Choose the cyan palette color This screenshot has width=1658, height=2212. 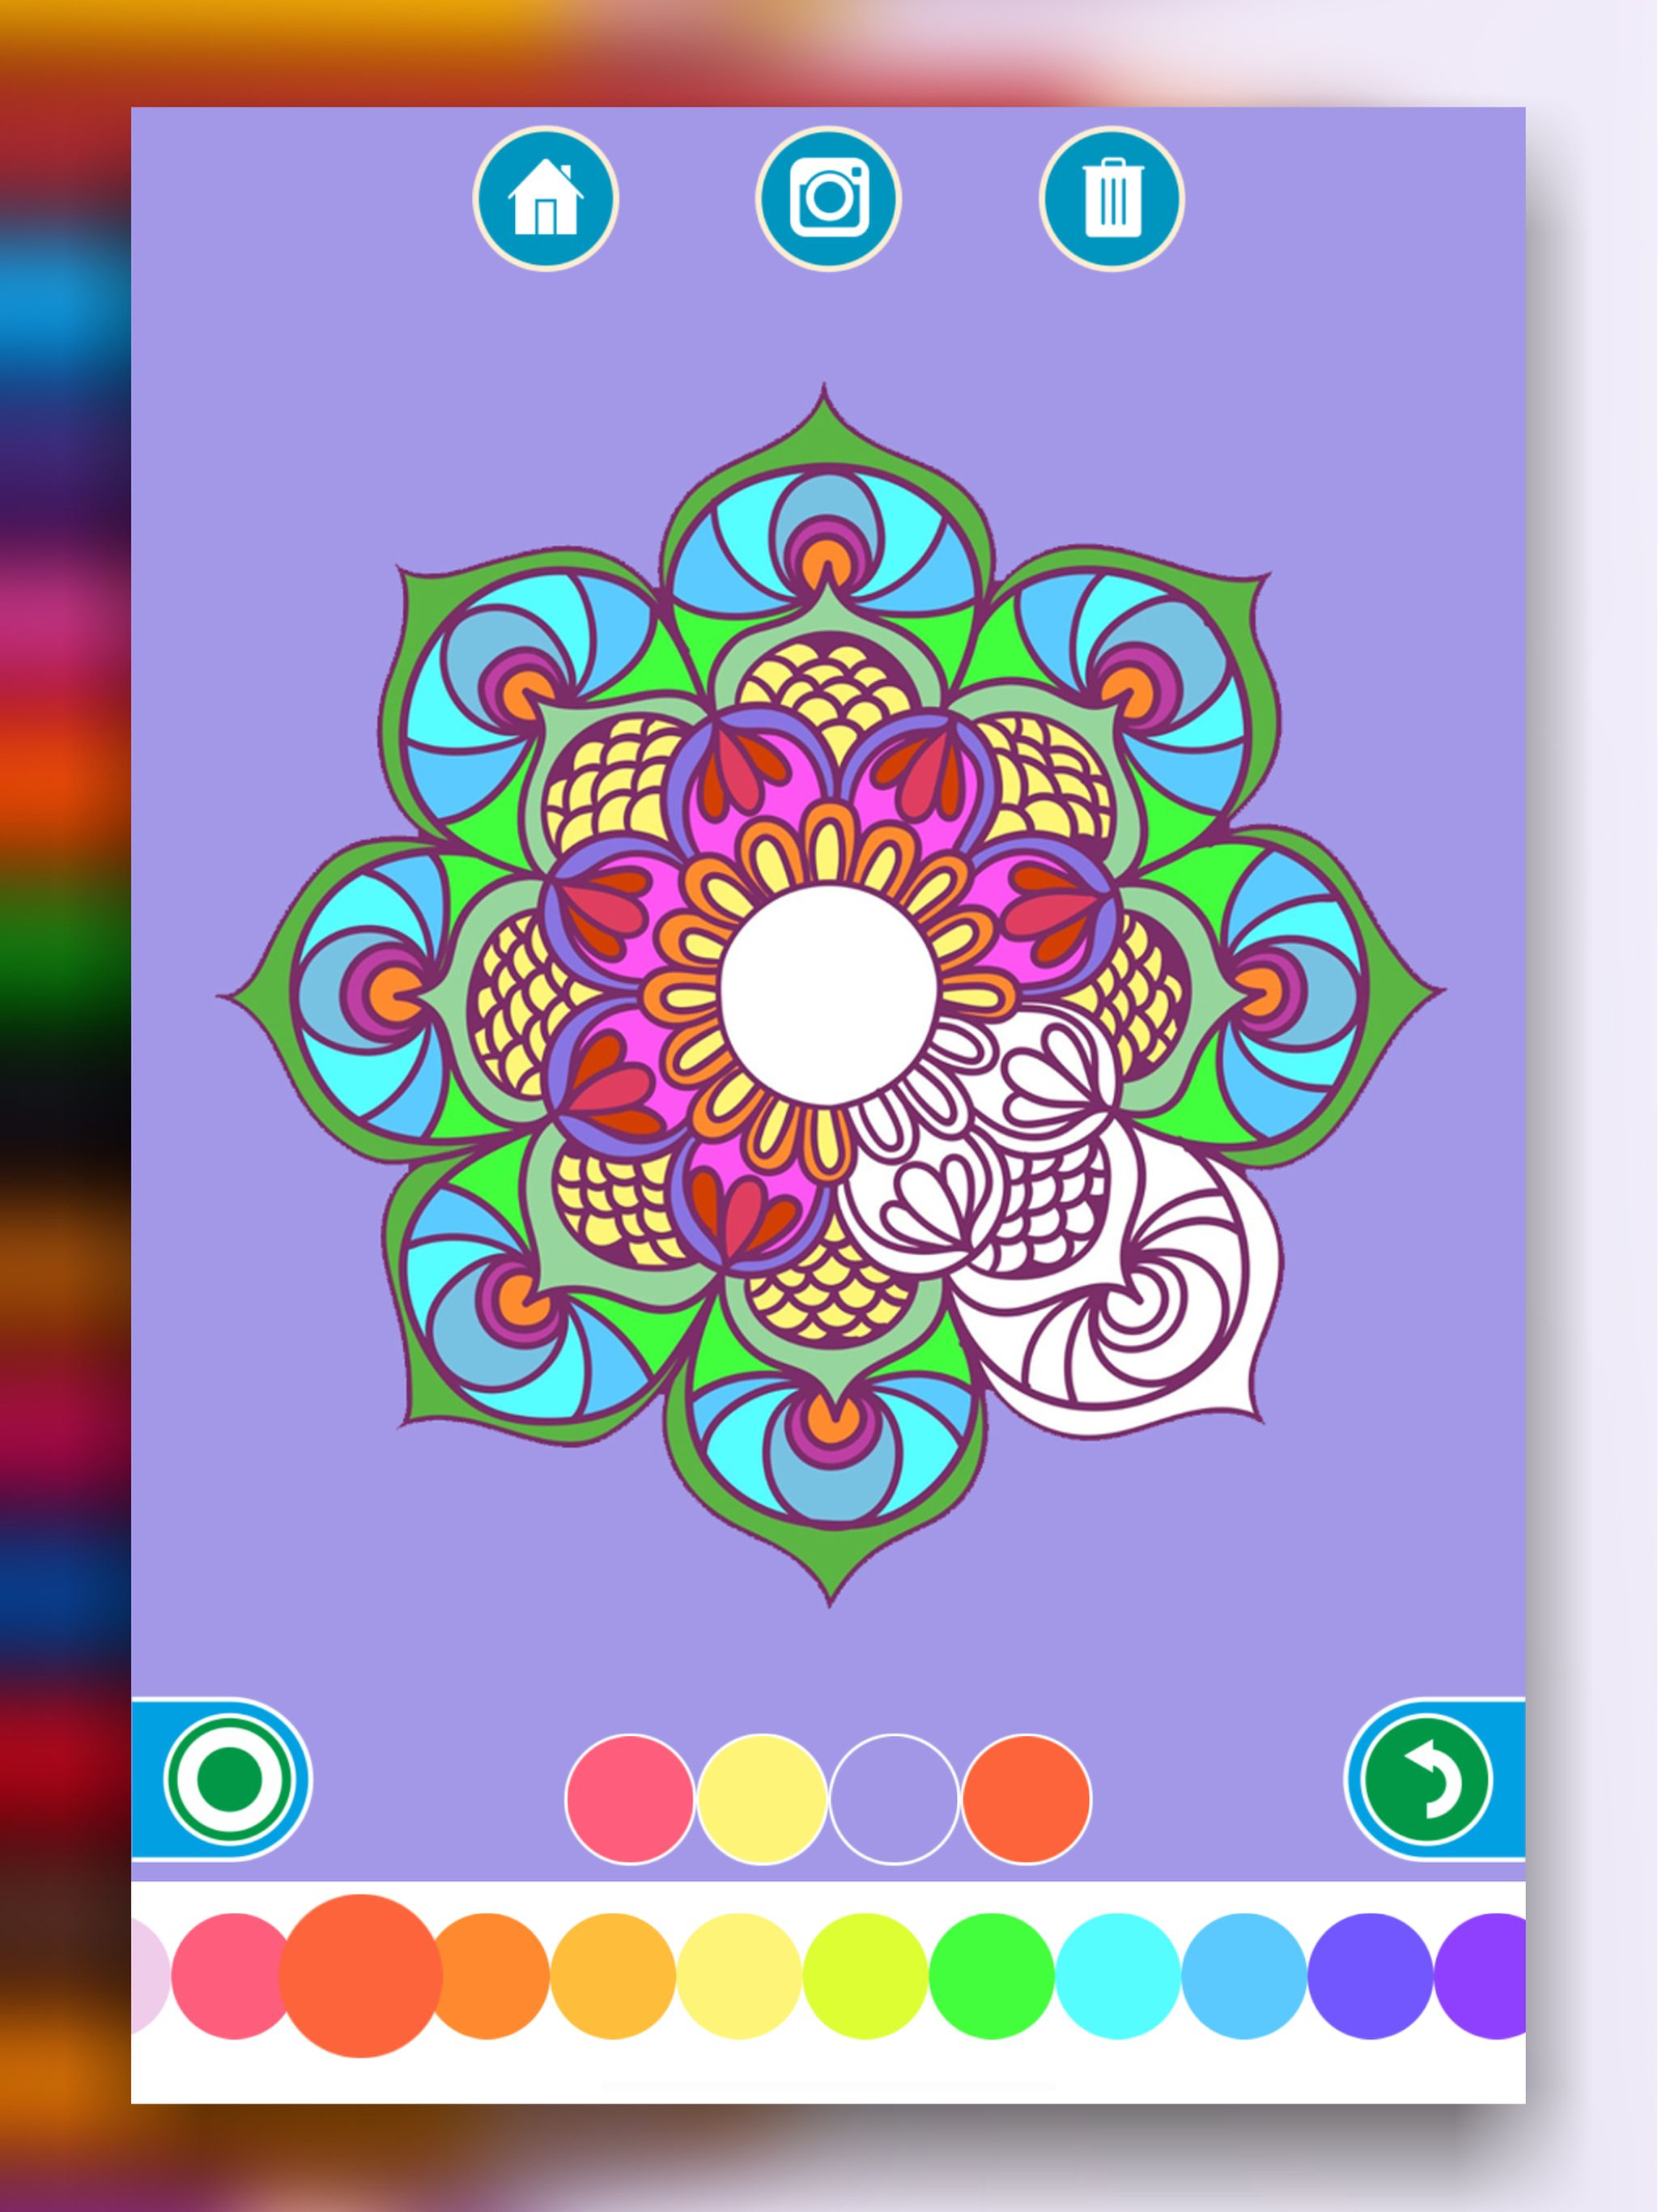coord(1118,1976)
